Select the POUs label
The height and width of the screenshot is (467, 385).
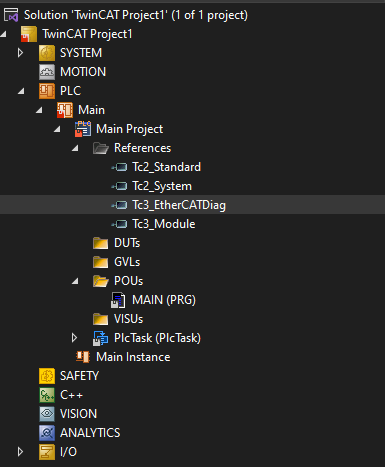(x=129, y=281)
